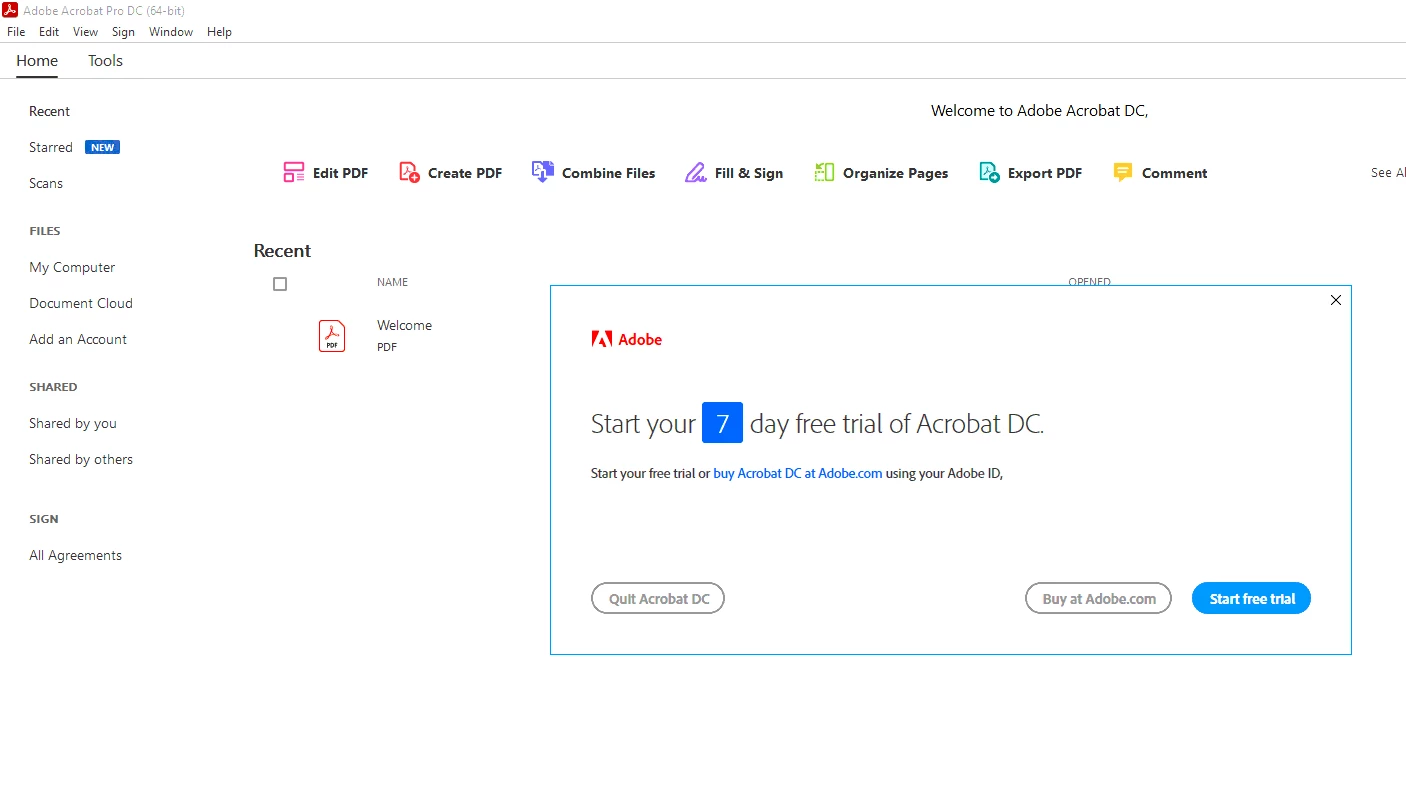The image size is (1406, 811).
Task: Click the Comment label
Action: 1175,173
